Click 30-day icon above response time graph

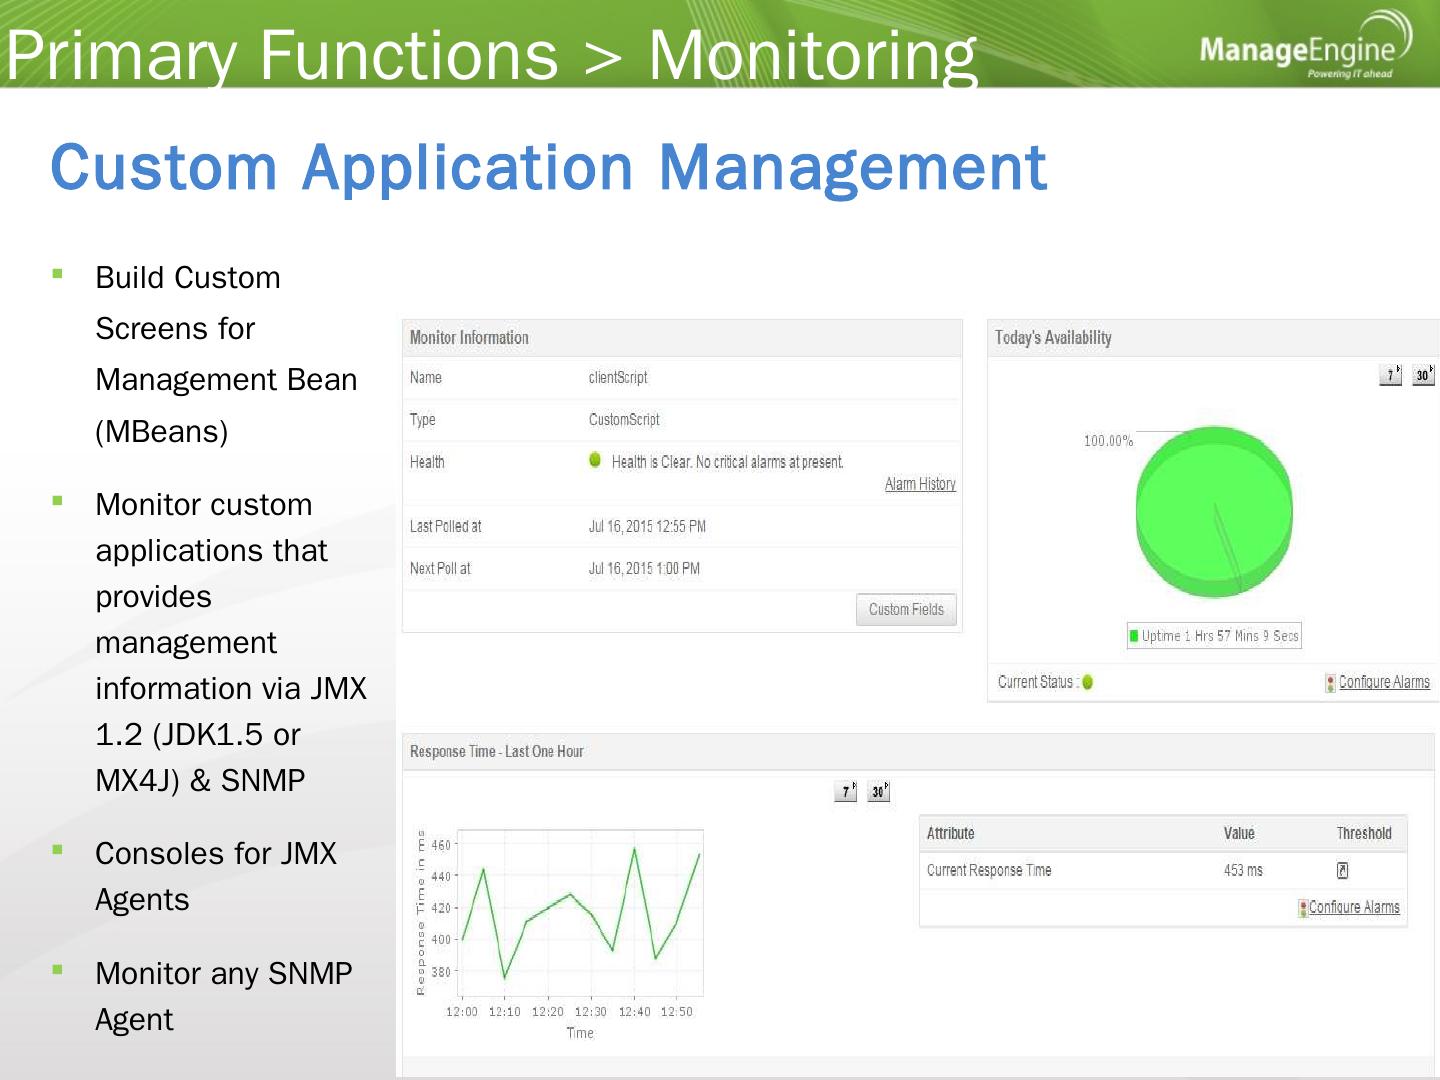tap(878, 792)
